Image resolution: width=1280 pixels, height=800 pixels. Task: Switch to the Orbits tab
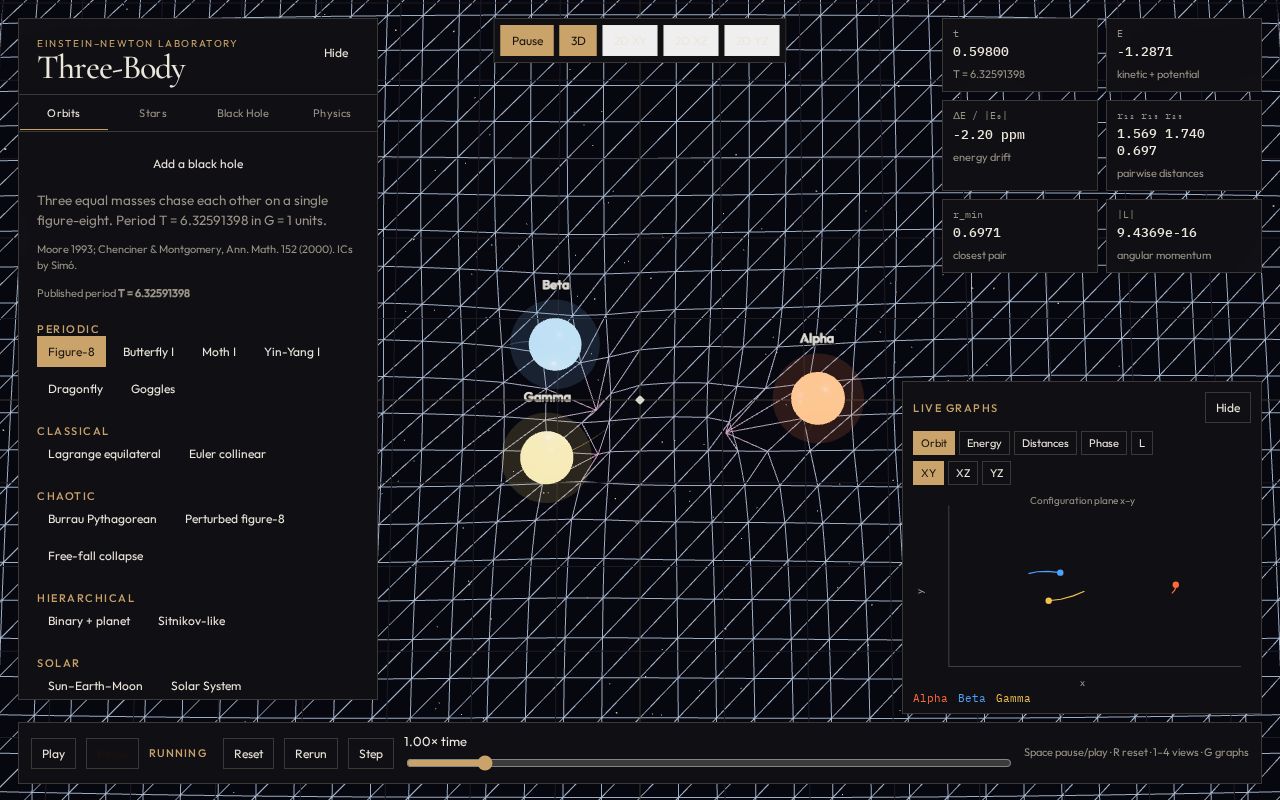pos(64,113)
